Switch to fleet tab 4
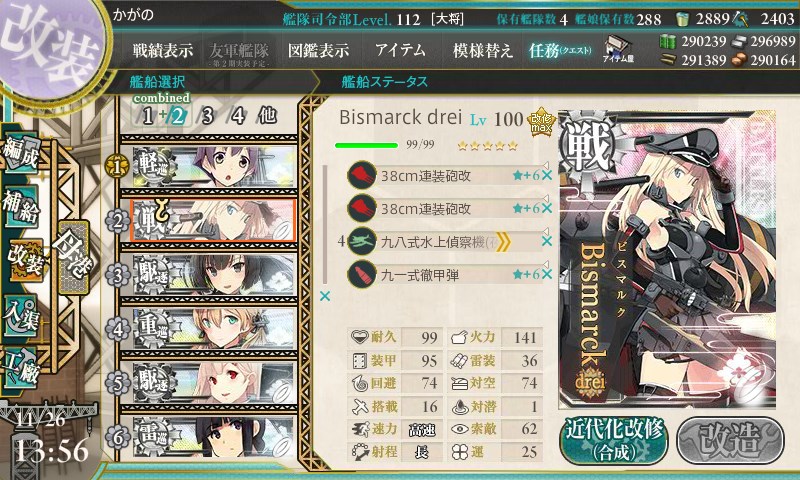The width and height of the screenshot is (800, 480). point(238,116)
